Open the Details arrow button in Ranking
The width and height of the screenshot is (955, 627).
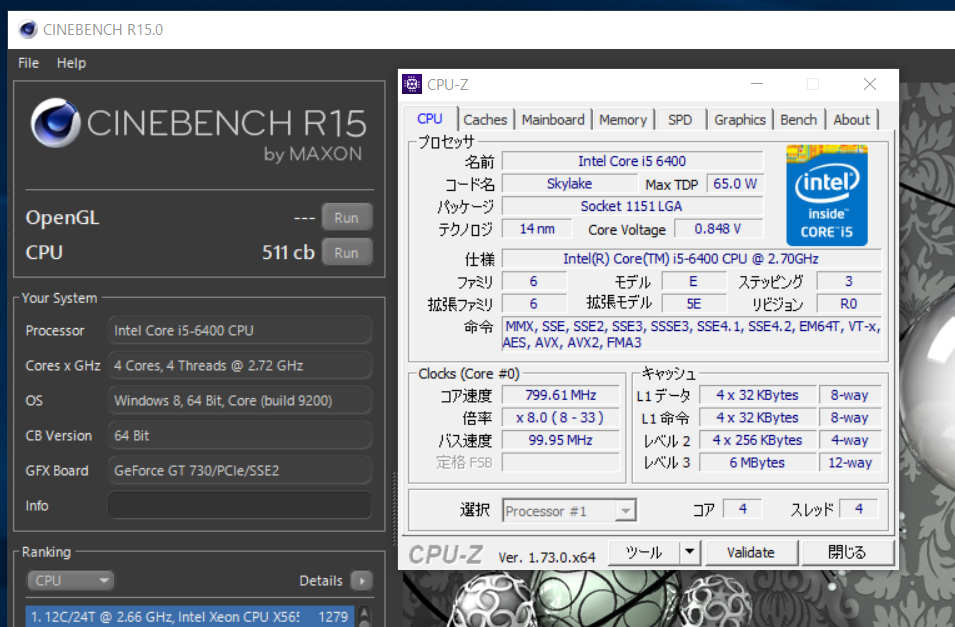(362, 581)
